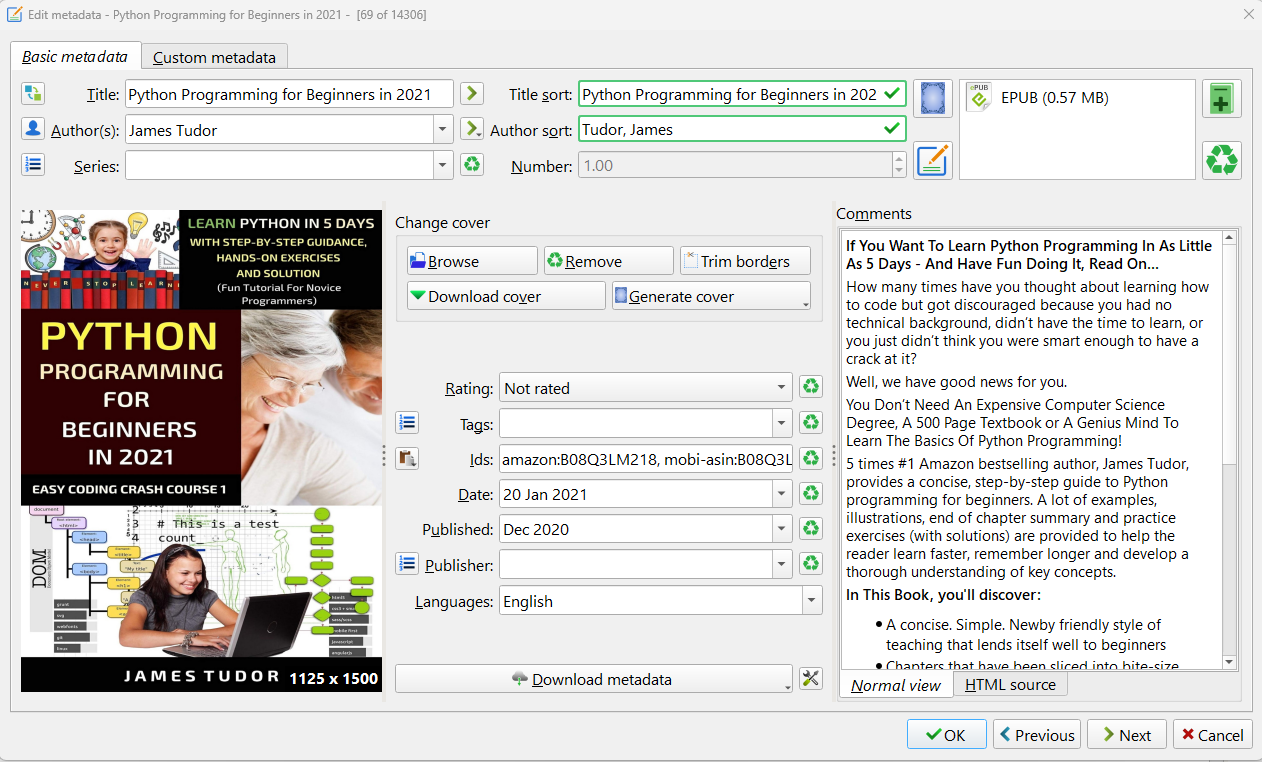Screen dimensions: 1262x762
Task: Clear the Date field with recycle icon
Action: pyautogui.click(x=810, y=493)
